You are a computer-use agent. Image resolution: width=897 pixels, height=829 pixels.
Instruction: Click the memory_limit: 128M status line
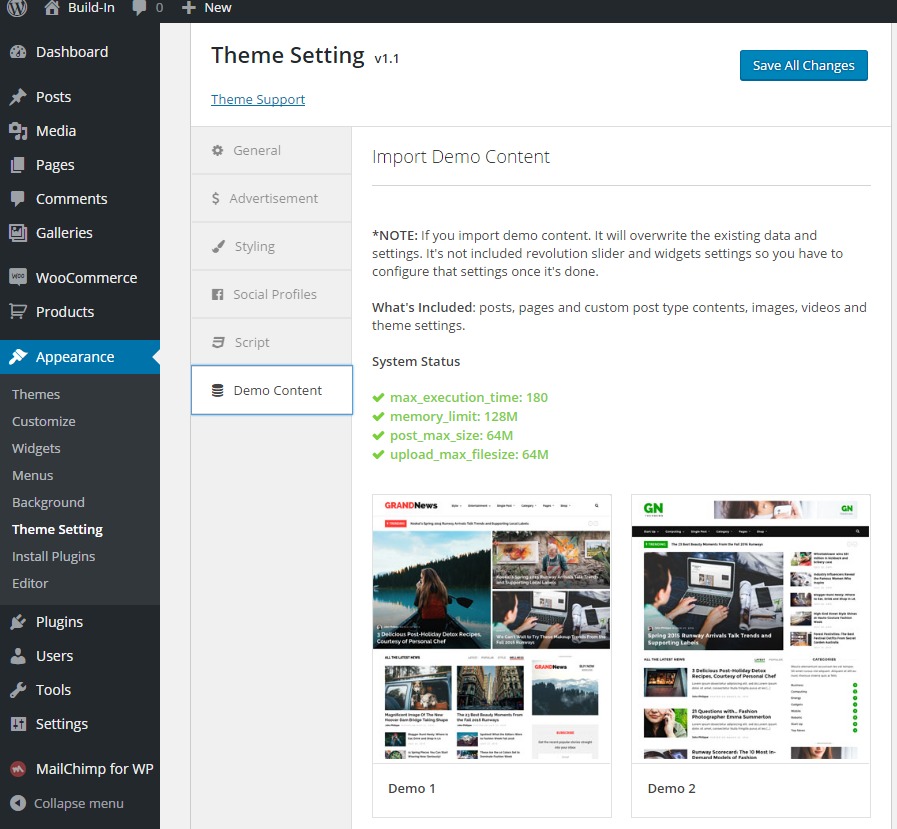tap(445, 417)
